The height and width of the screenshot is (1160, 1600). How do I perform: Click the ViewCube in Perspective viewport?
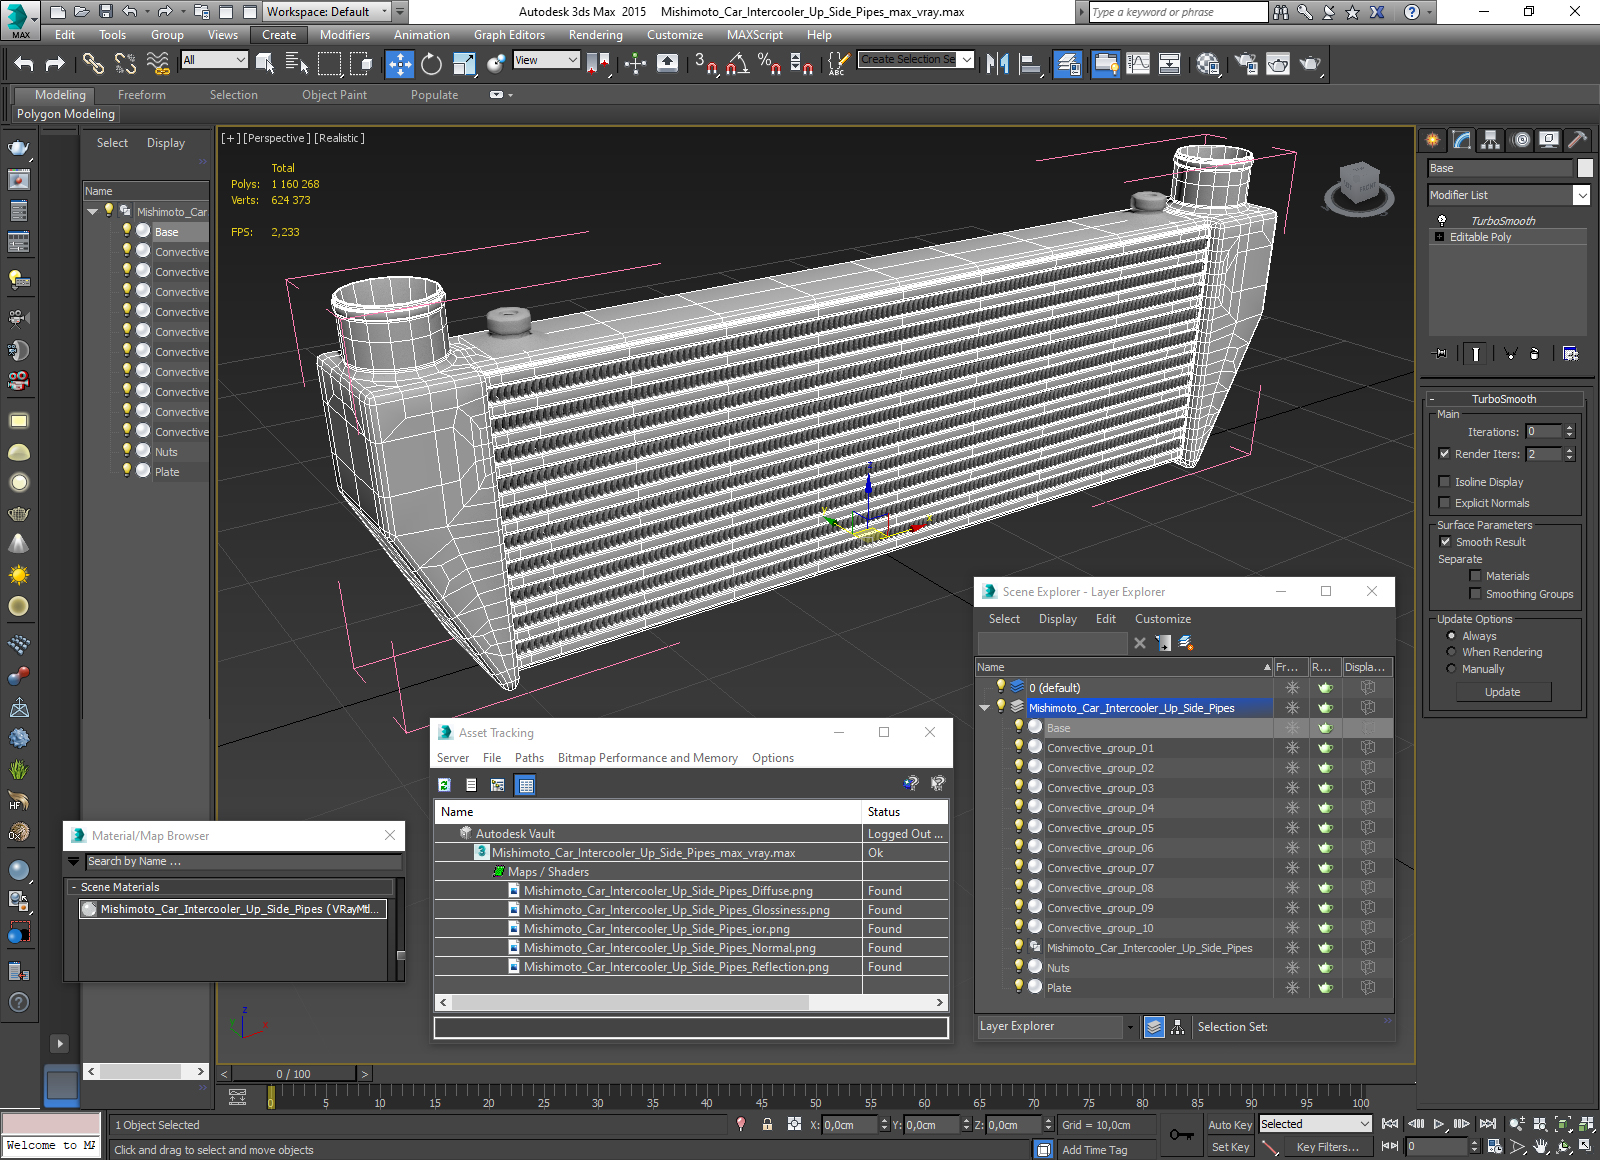1359,187
